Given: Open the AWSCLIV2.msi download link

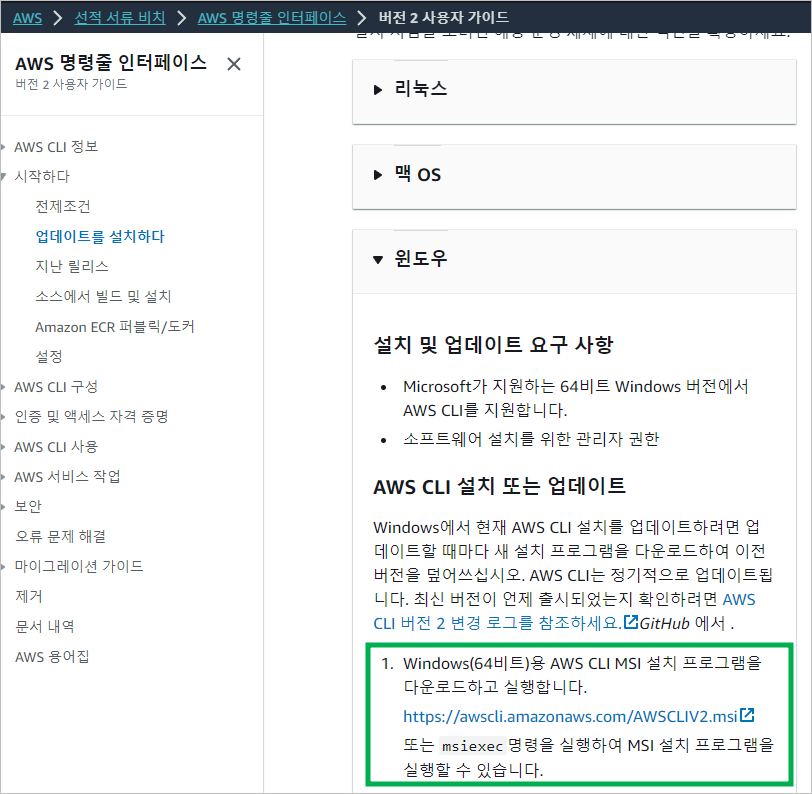Looking at the screenshot, I should coord(570,717).
